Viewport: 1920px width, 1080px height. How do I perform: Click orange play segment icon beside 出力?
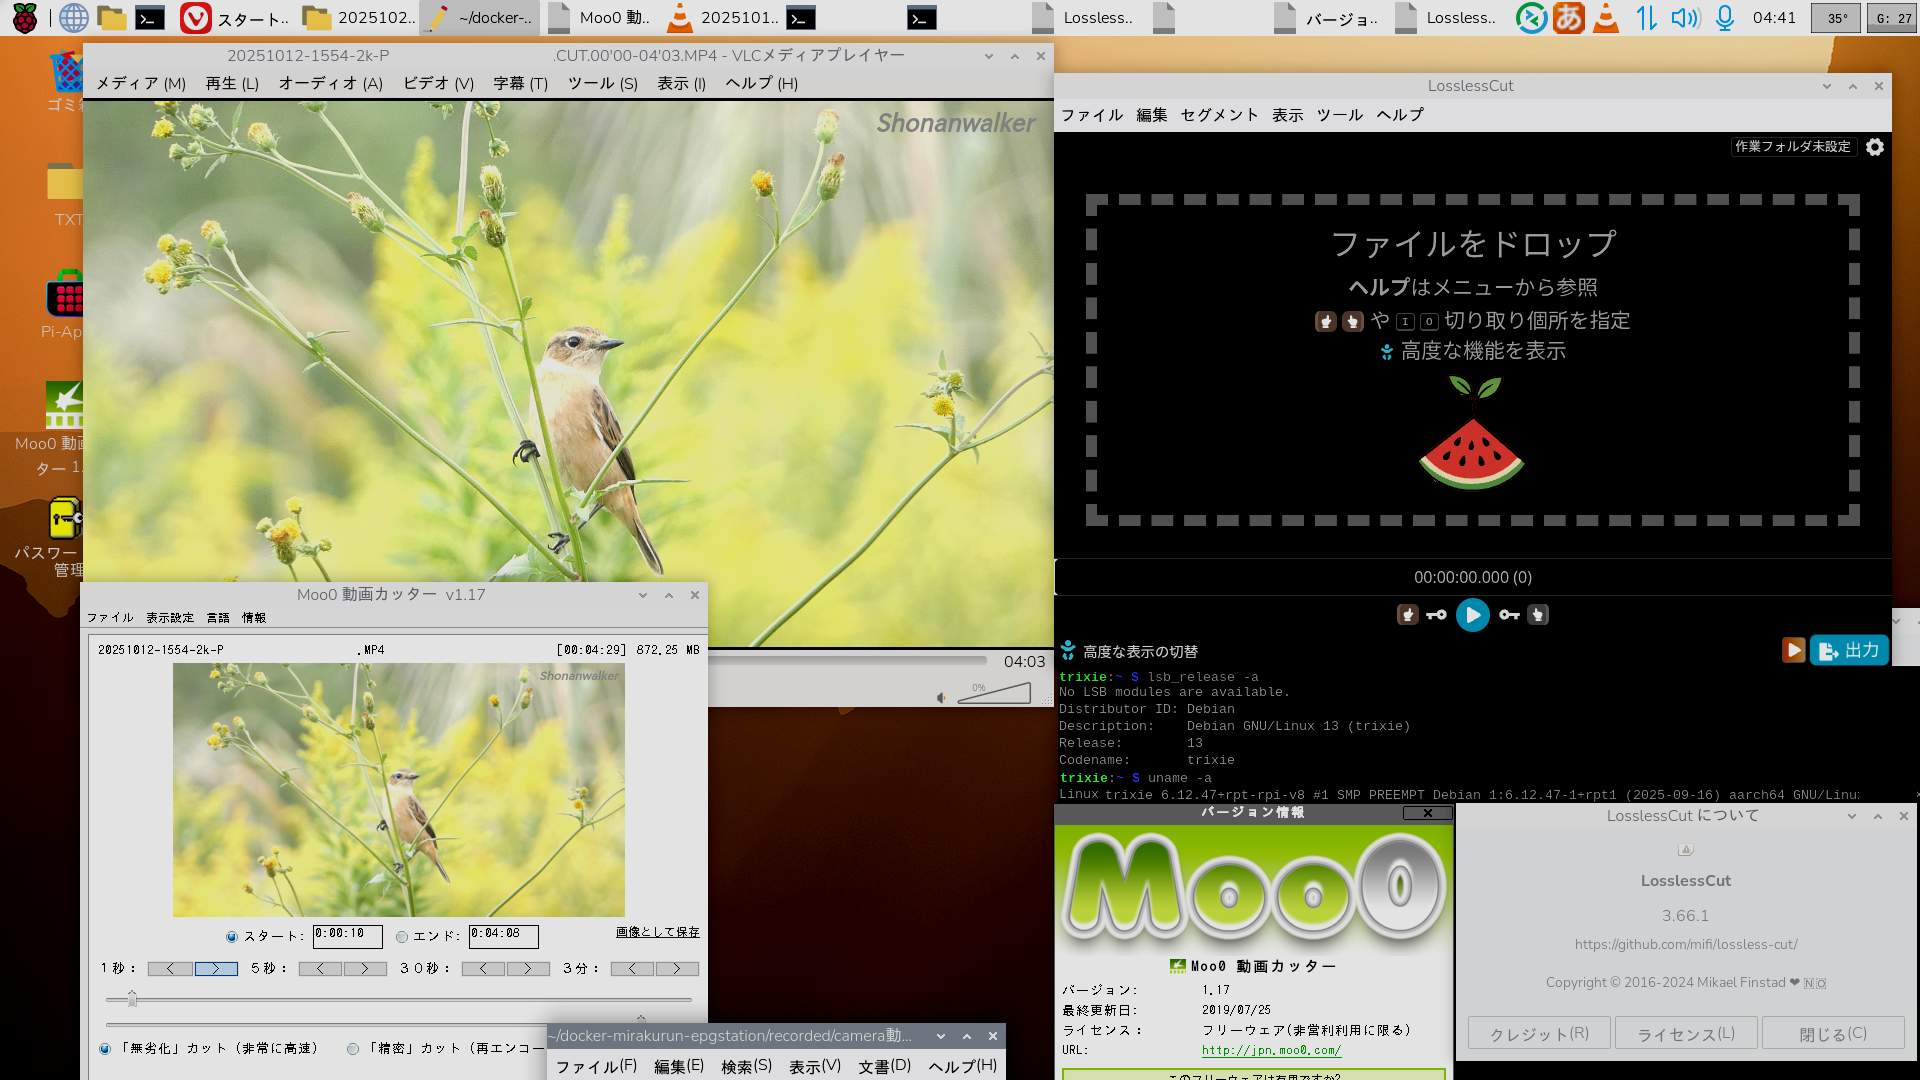click(1793, 651)
